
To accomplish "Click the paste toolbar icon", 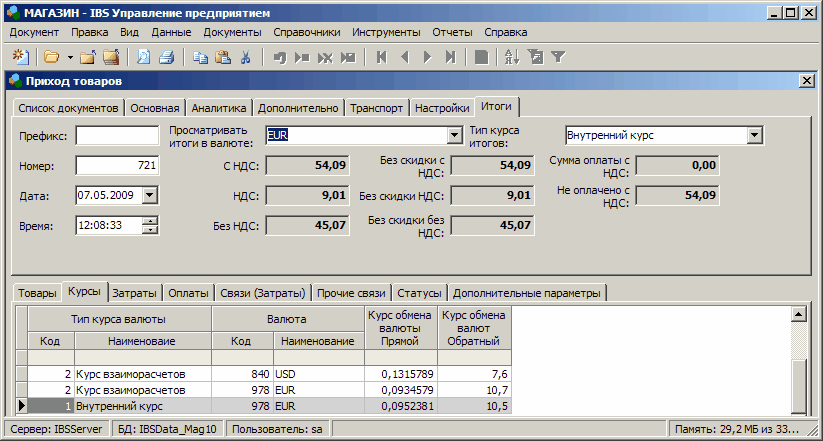I will (223, 57).
